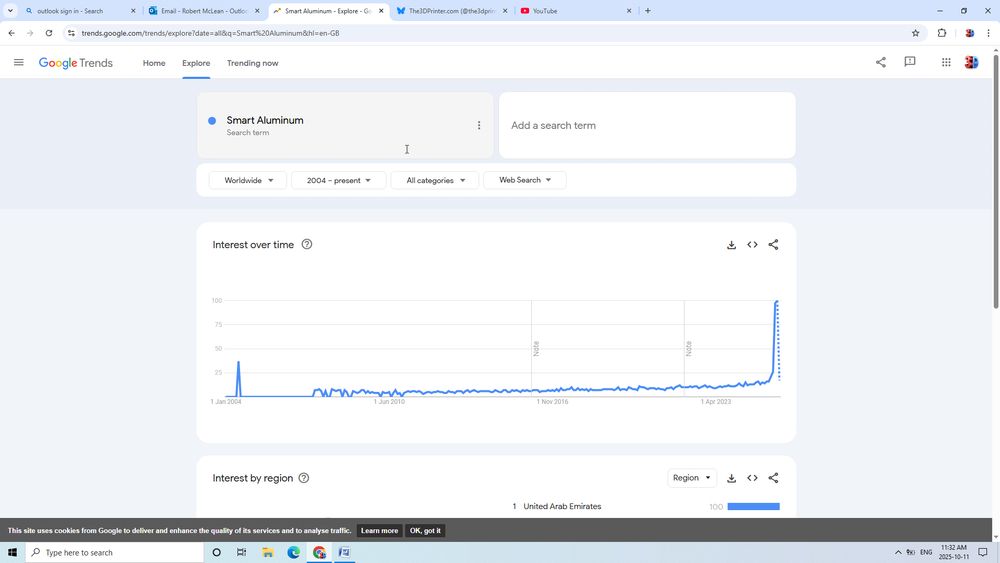Image resolution: width=1000 pixels, height=563 pixels.
Task: Click the Smart Aluminum search term box
Action: click(345, 126)
